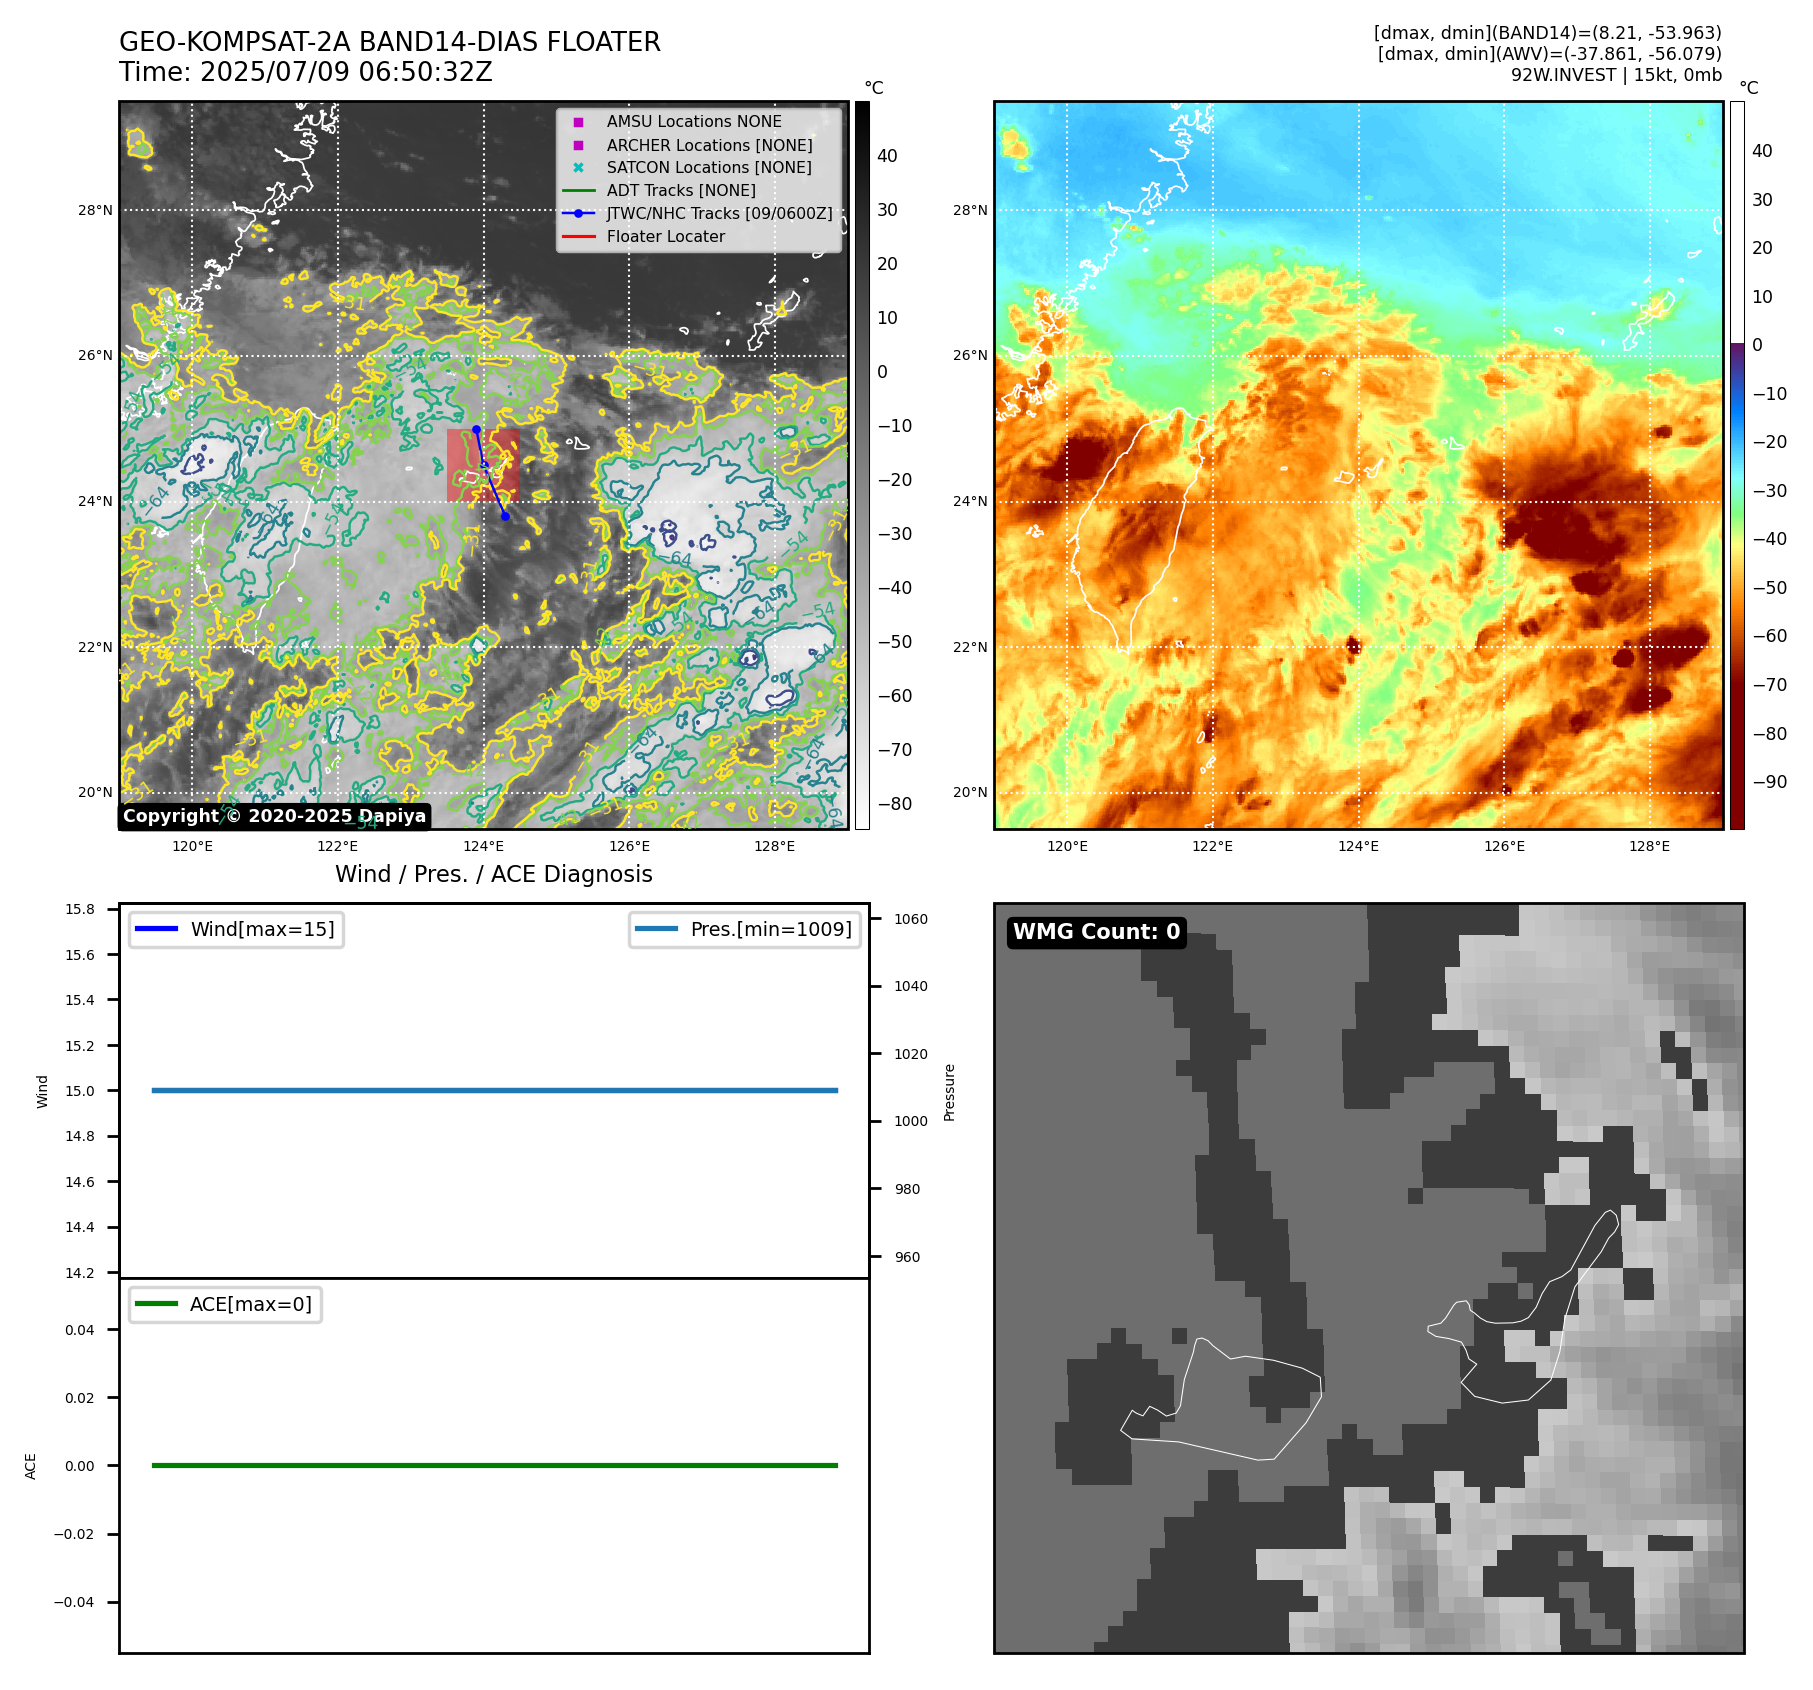
Task: Click the magenta AMSU square legend marker
Action: click(578, 122)
